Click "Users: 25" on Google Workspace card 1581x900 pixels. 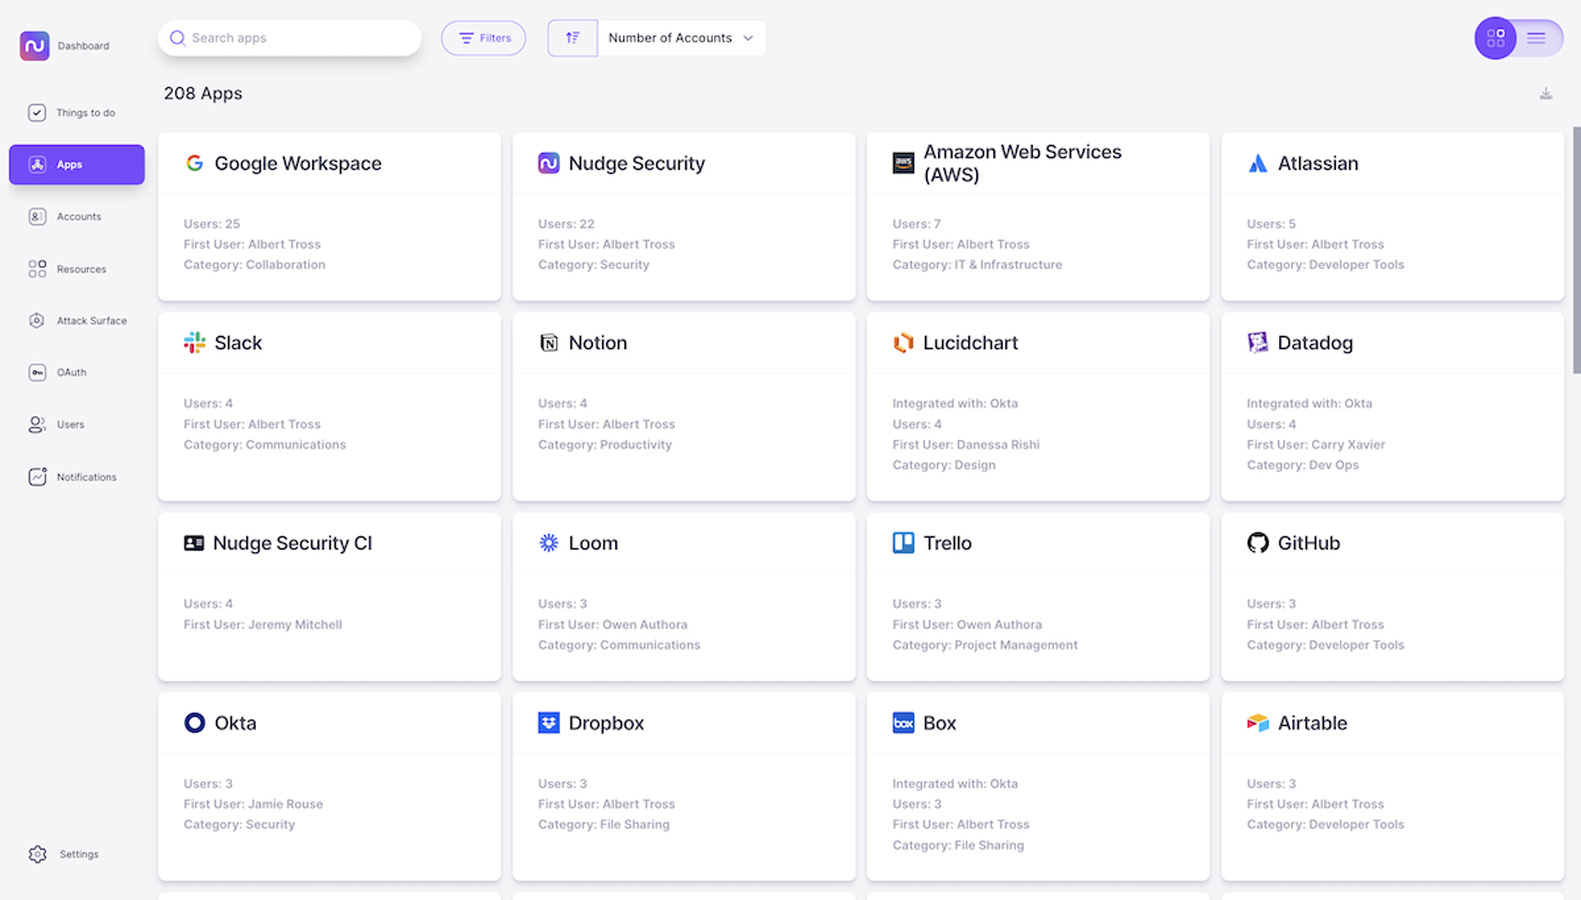(x=212, y=224)
